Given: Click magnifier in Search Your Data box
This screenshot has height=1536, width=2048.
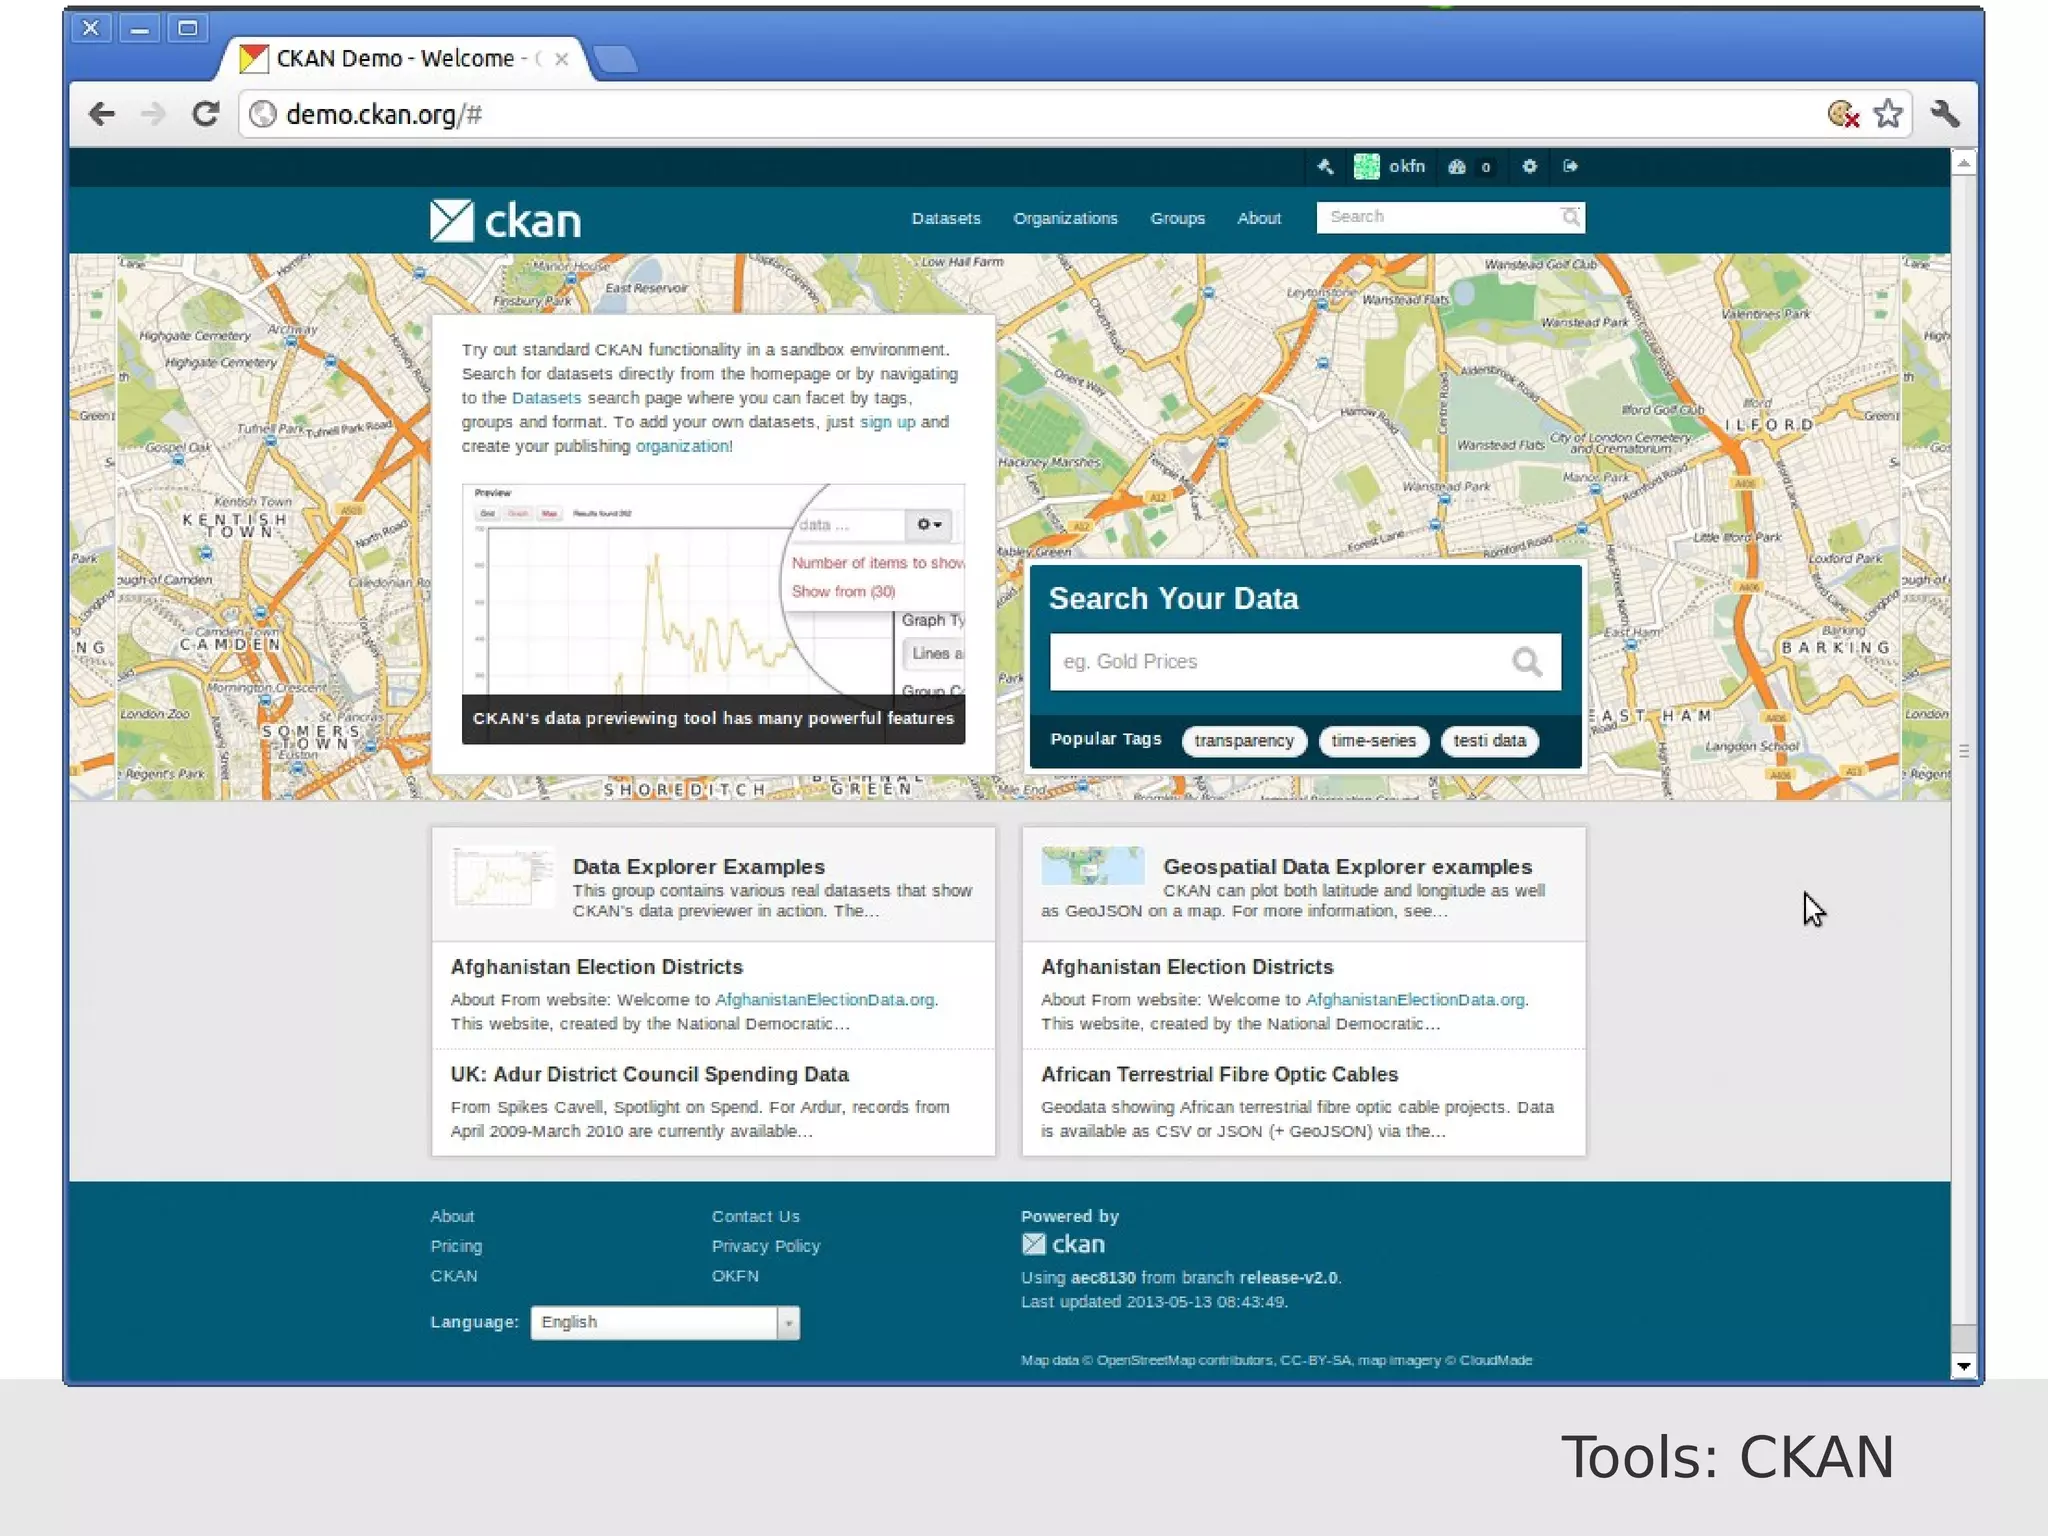Looking at the screenshot, I should point(1526,662).
